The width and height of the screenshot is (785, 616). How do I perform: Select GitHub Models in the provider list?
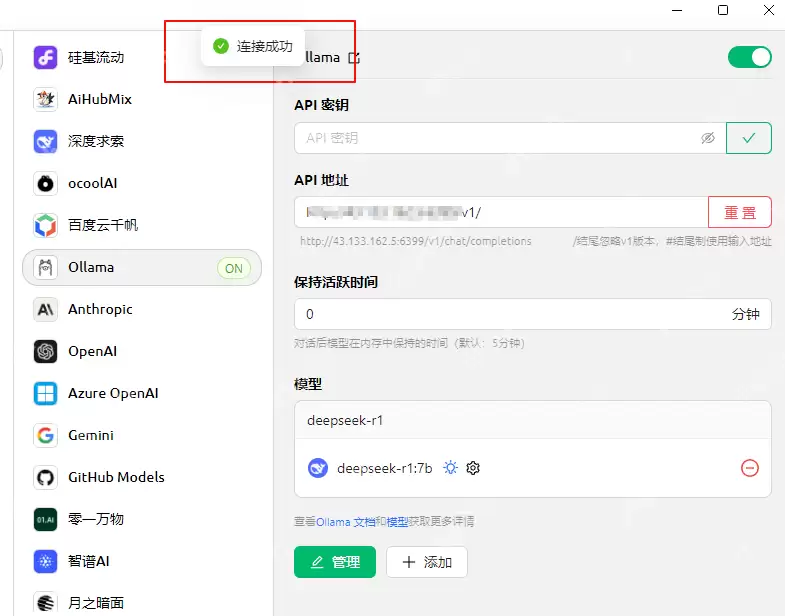[142, 477]
